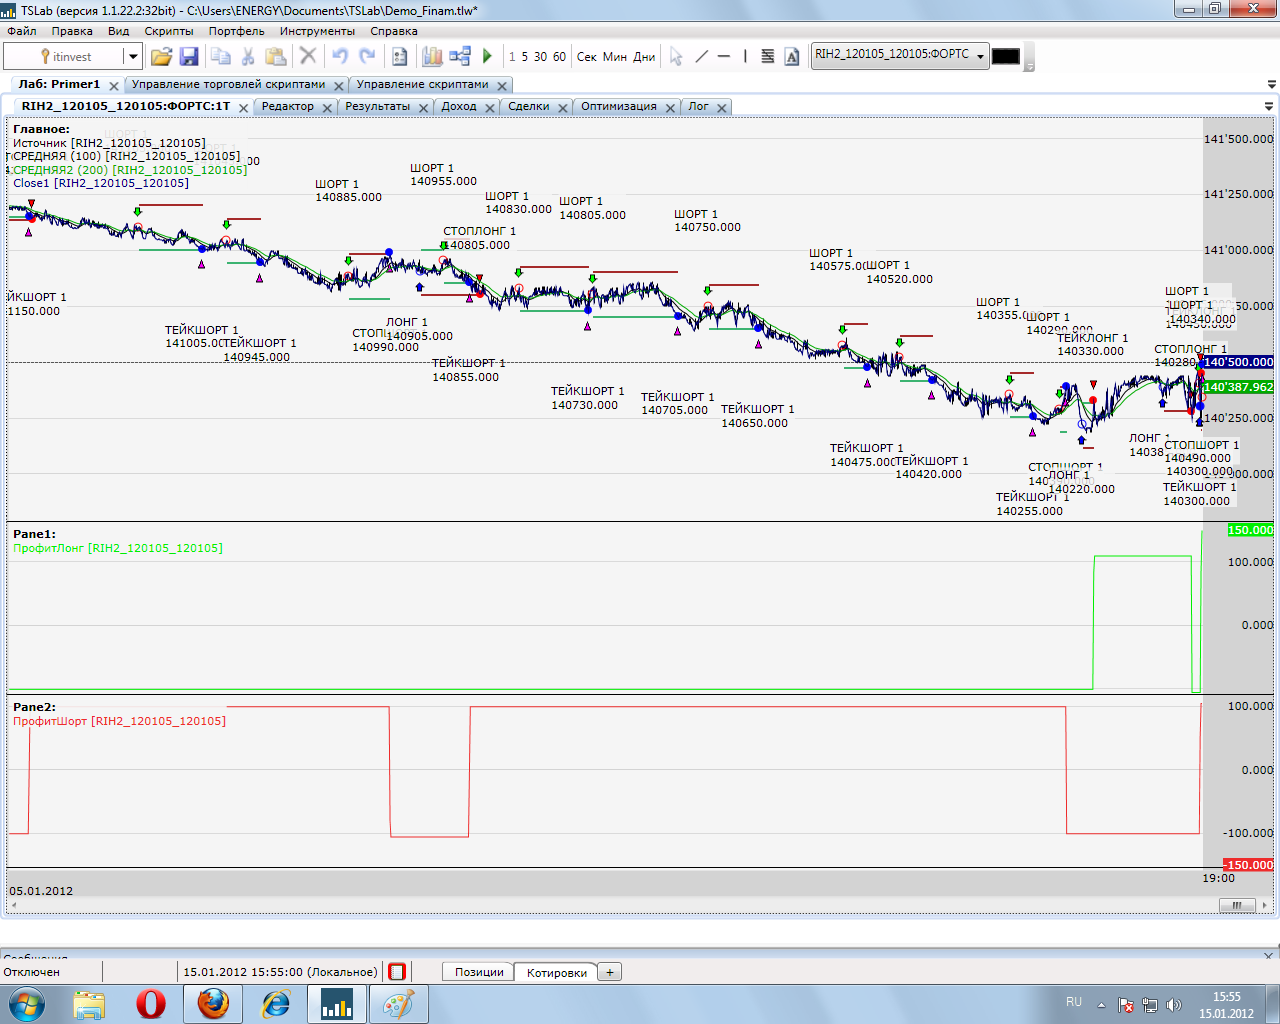Expand the tab list arrow beside the Лог tab

click(x=1269, y=106)
